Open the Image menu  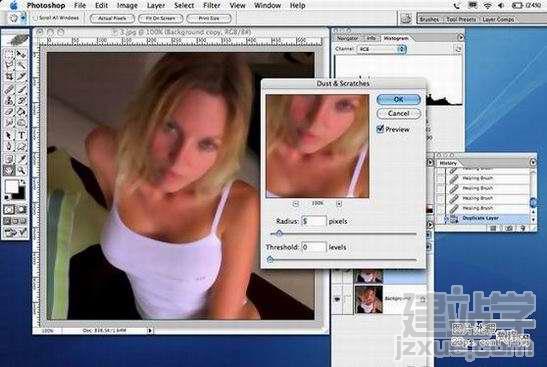(127, 5)
